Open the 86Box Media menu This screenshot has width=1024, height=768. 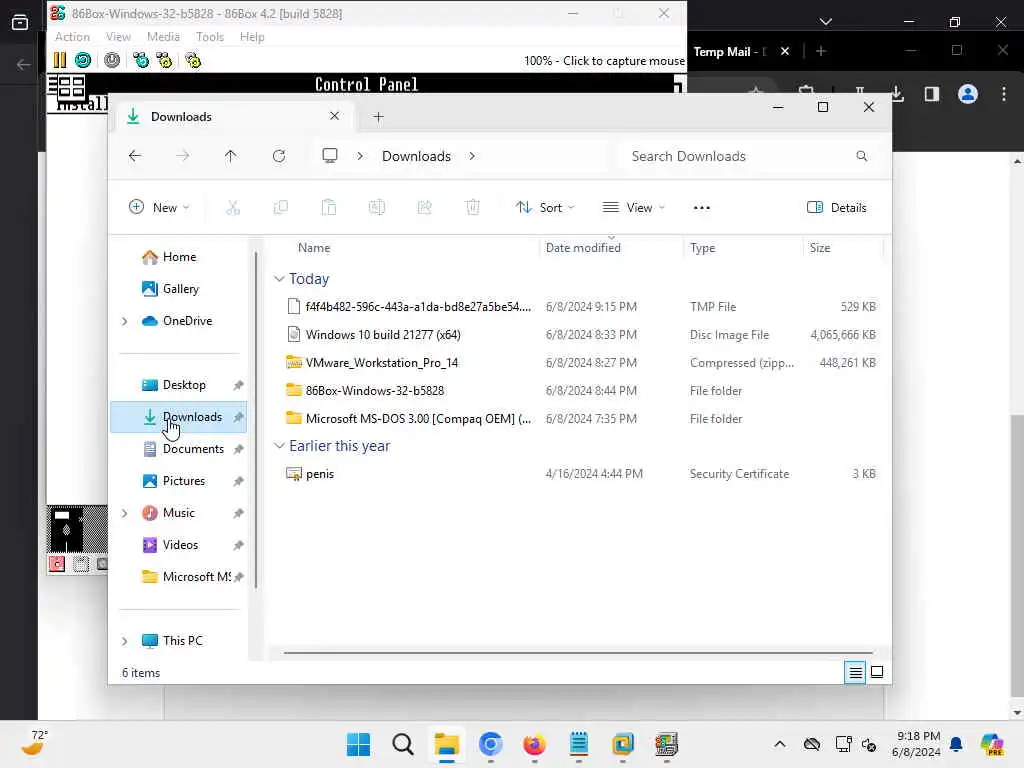point(163,37)
